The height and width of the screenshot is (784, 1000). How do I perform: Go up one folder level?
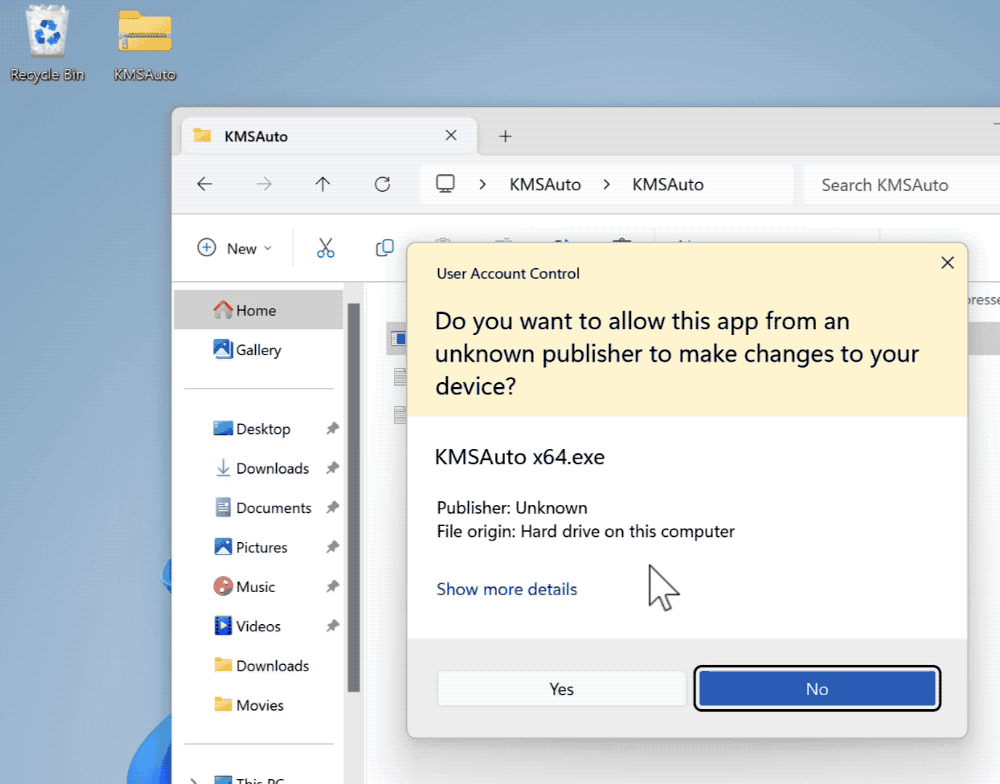pyautogui.click(x=323, y=184)
